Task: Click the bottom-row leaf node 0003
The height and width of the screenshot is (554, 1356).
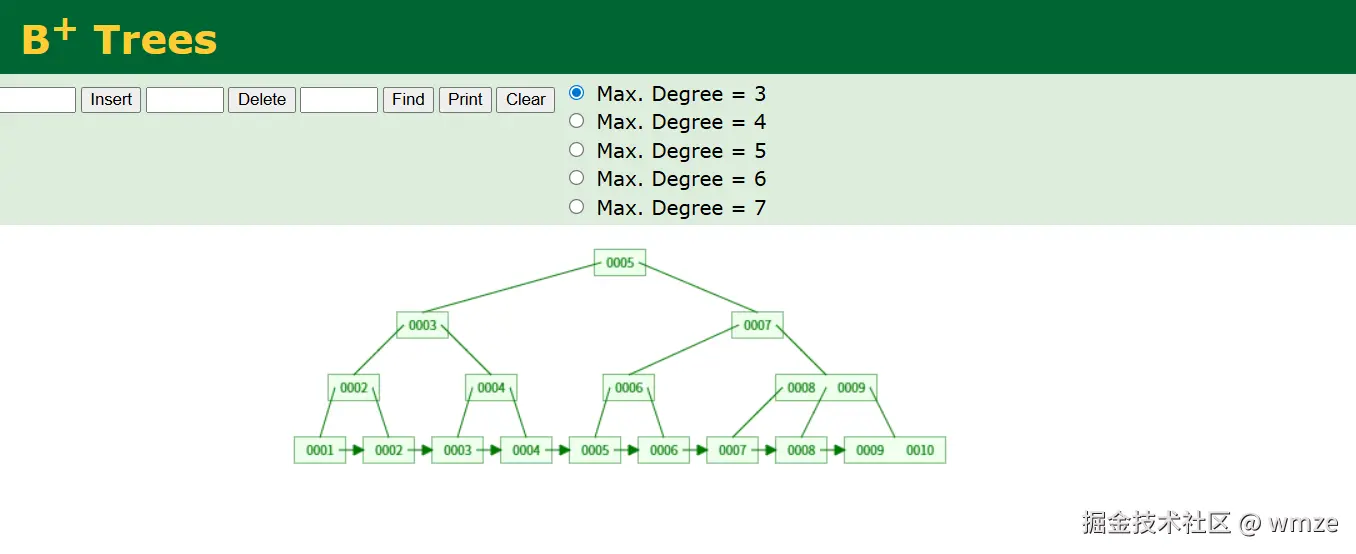Action: (458, 450)
